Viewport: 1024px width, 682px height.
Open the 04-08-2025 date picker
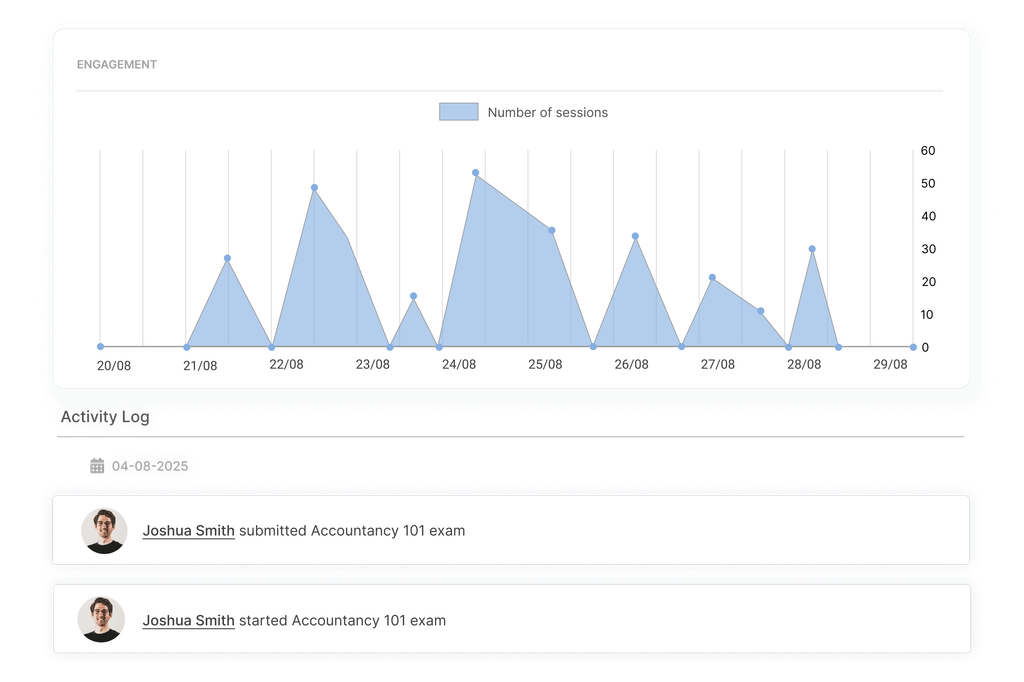click(150, 466)
